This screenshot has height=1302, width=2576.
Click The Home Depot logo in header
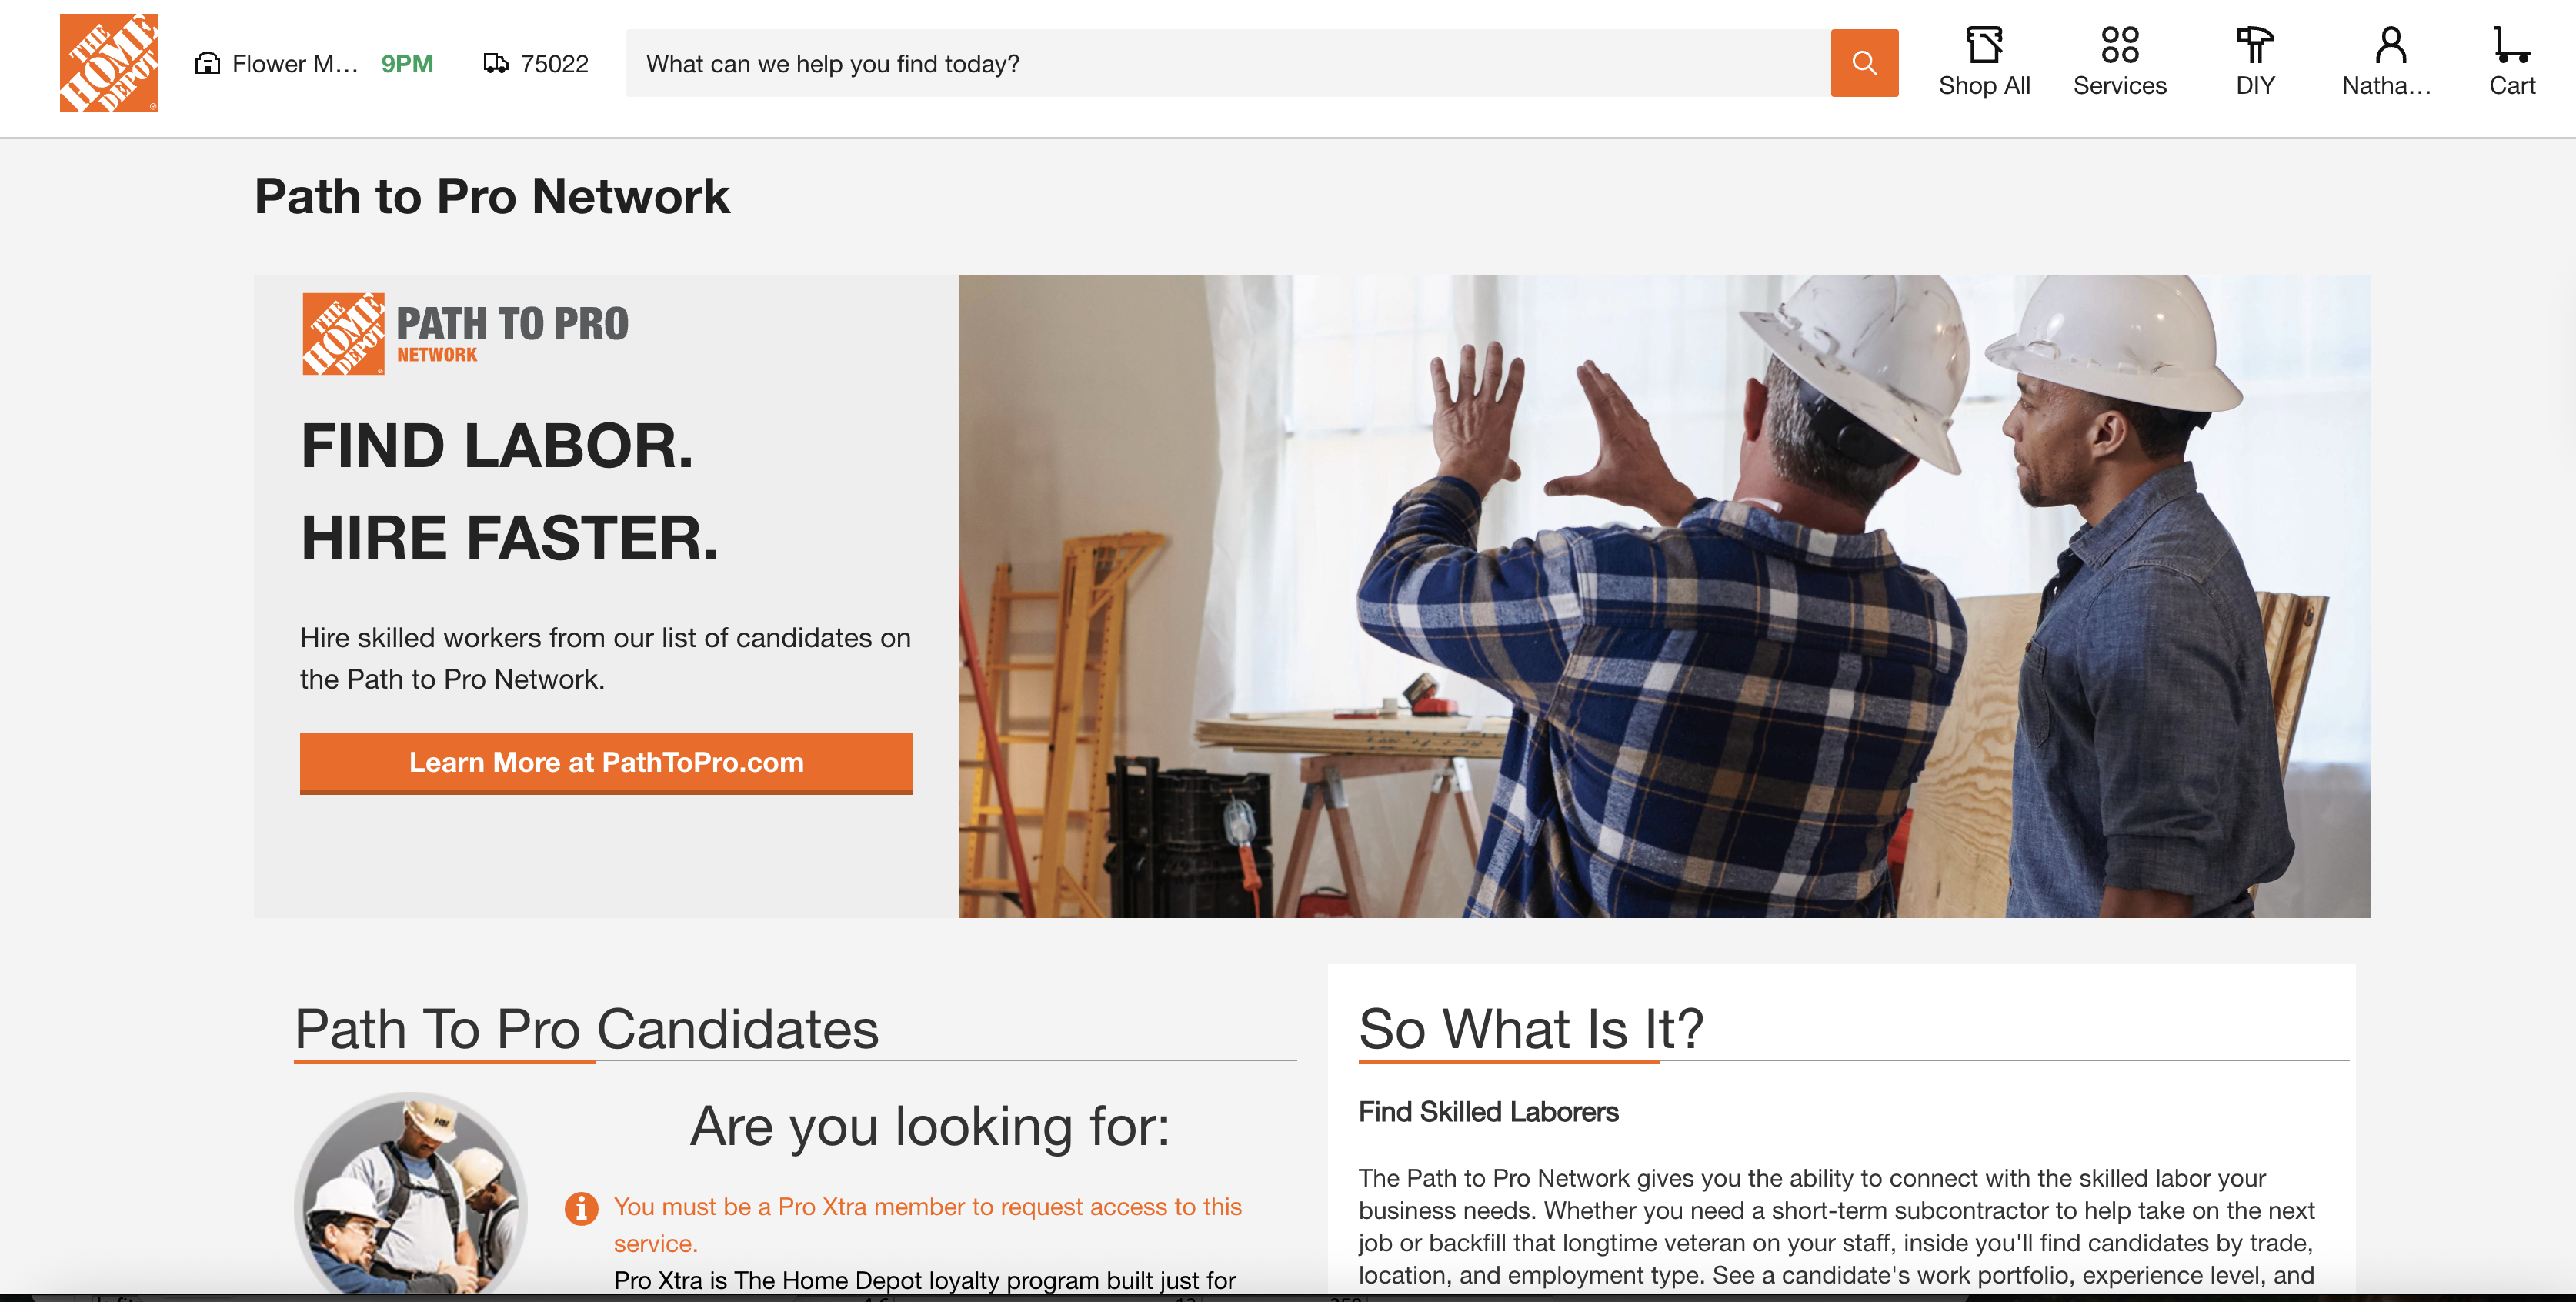point(109,63)
